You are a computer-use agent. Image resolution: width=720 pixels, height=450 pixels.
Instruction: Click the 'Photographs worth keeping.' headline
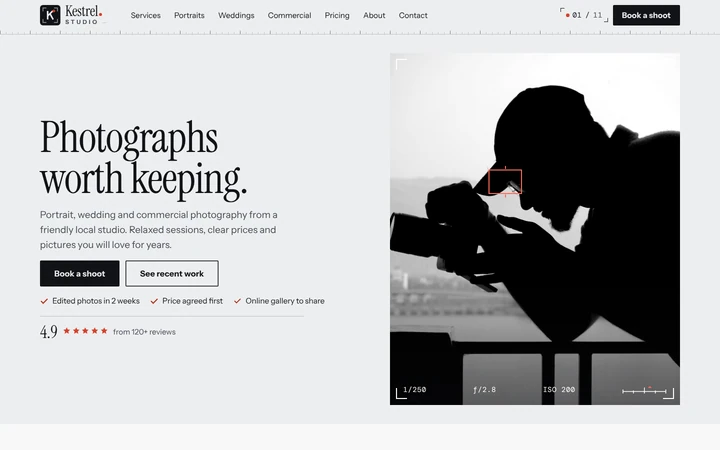point(144,159)
